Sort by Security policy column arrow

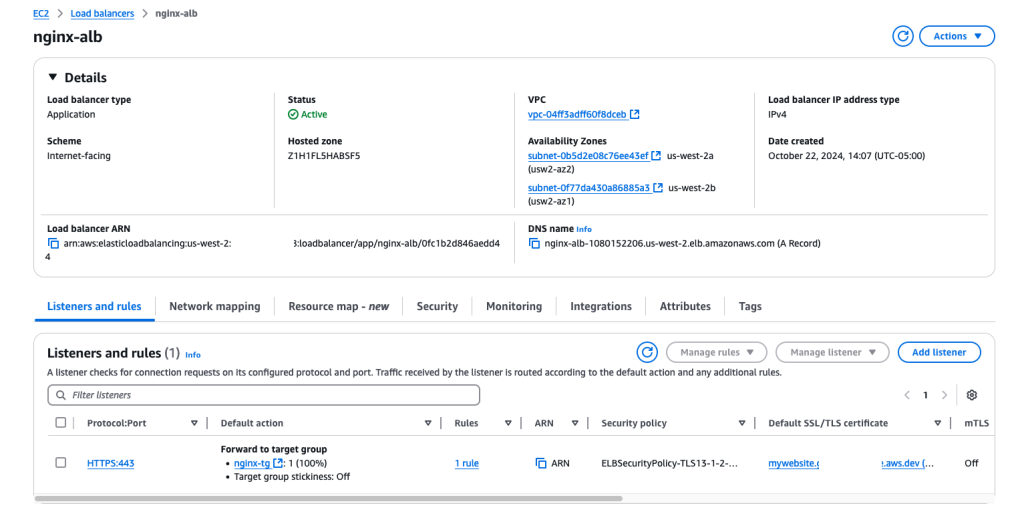click(x=742, y=423)
